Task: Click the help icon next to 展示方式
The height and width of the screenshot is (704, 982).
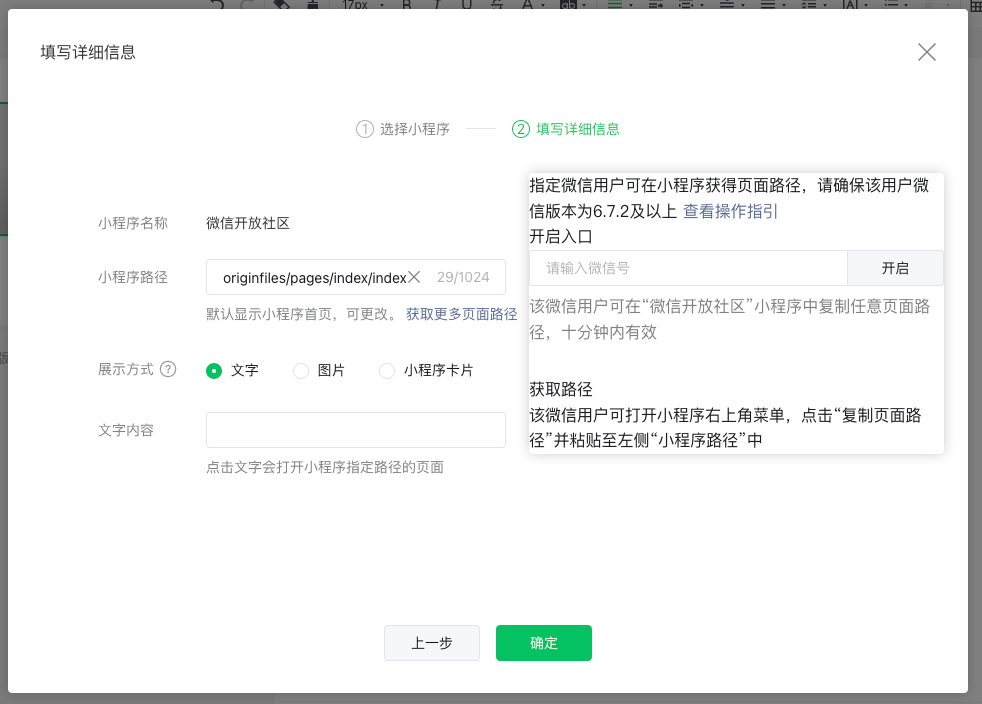Action: tap(168, 369)
